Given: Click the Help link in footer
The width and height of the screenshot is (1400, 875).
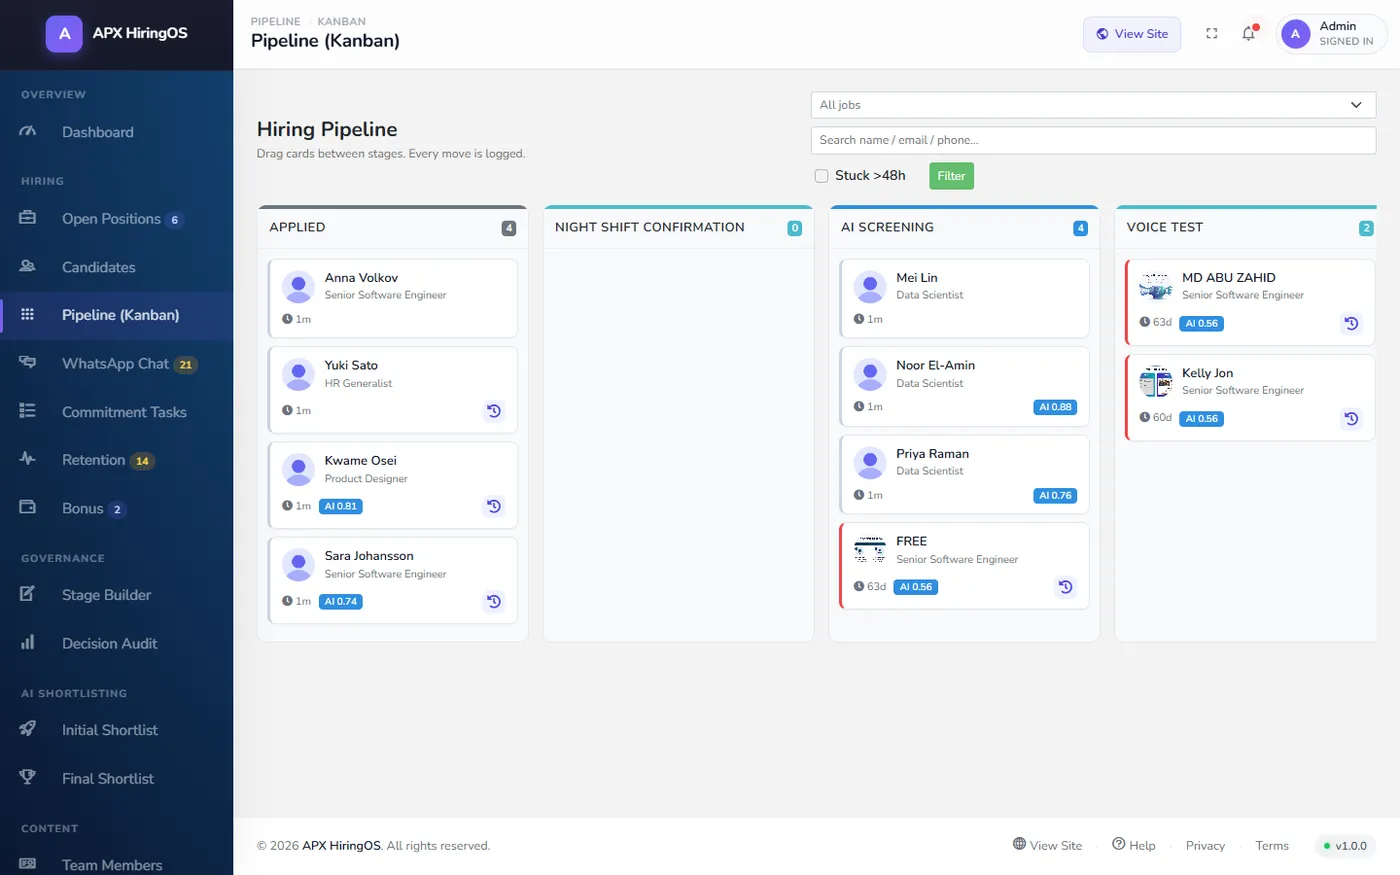Looking at the screenshot, I should pos(1134,845).
